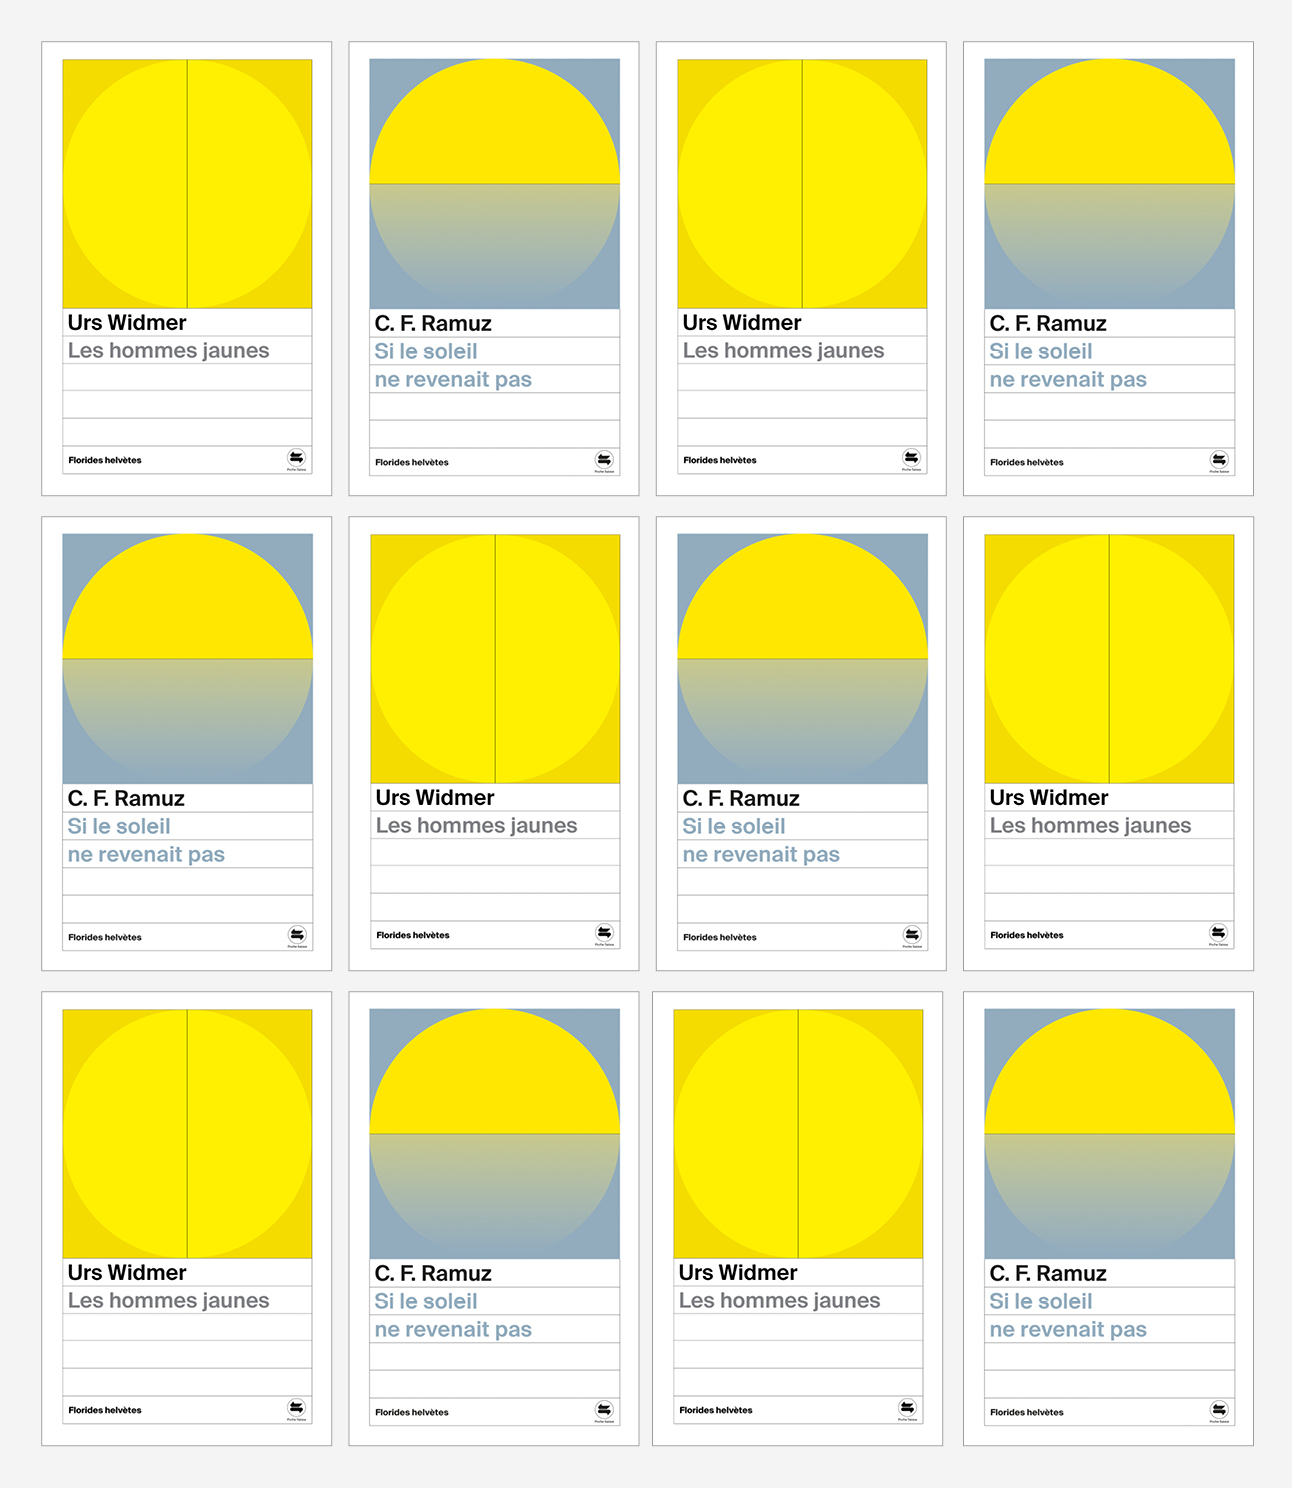Select the yellow circle artwork on the bottom-row third cover

coord(798,1134)
